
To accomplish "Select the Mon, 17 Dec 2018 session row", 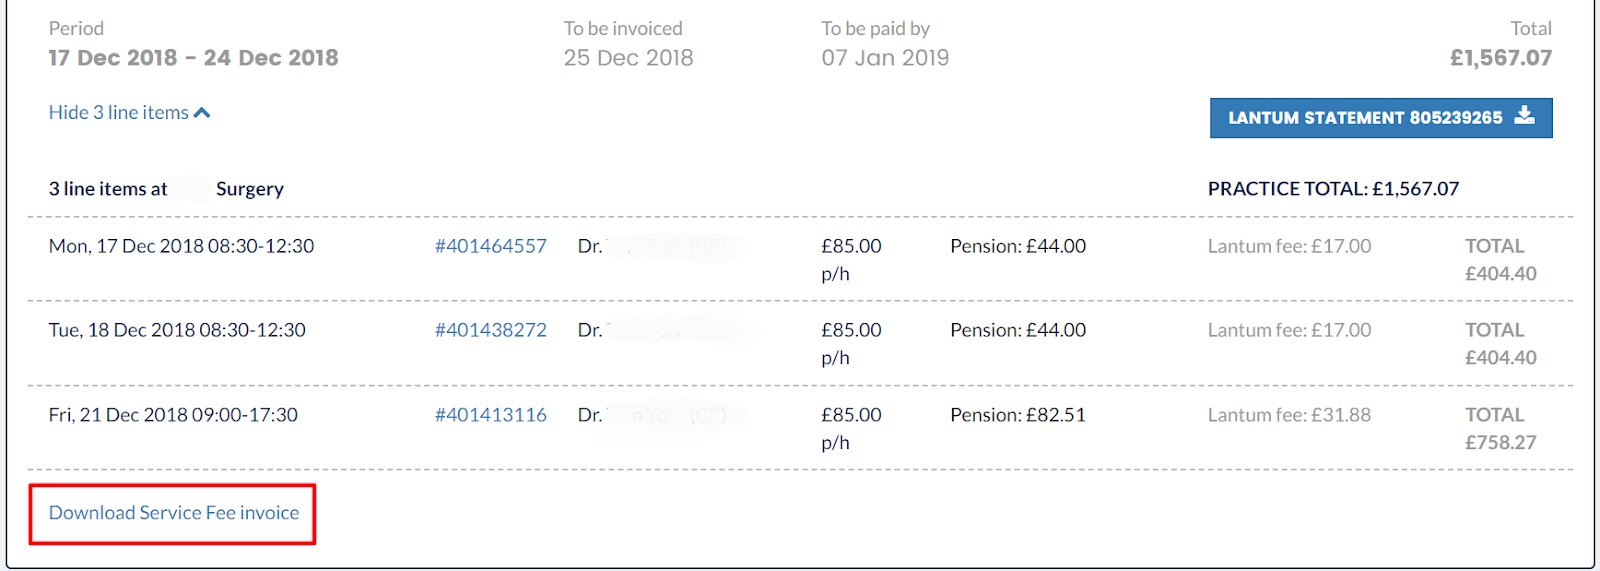I will [800, 259].
